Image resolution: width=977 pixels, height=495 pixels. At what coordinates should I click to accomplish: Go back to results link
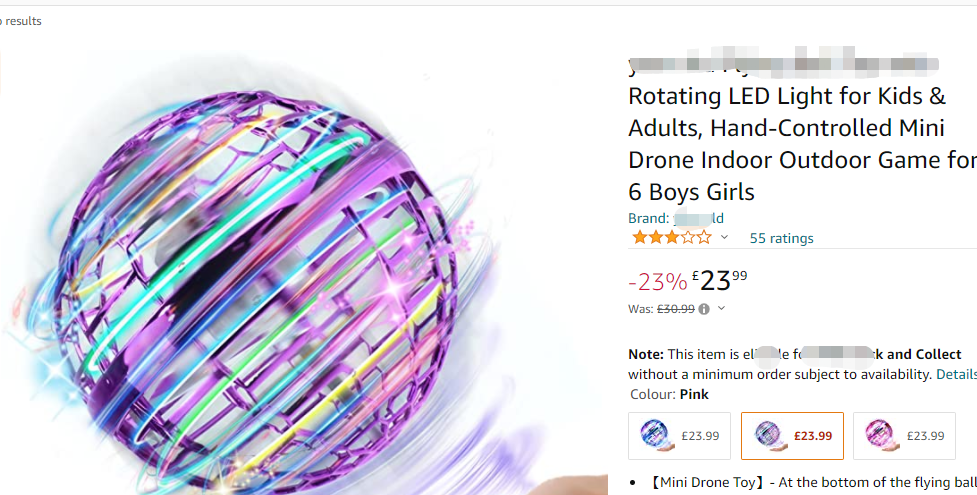(x=21, y=21)
